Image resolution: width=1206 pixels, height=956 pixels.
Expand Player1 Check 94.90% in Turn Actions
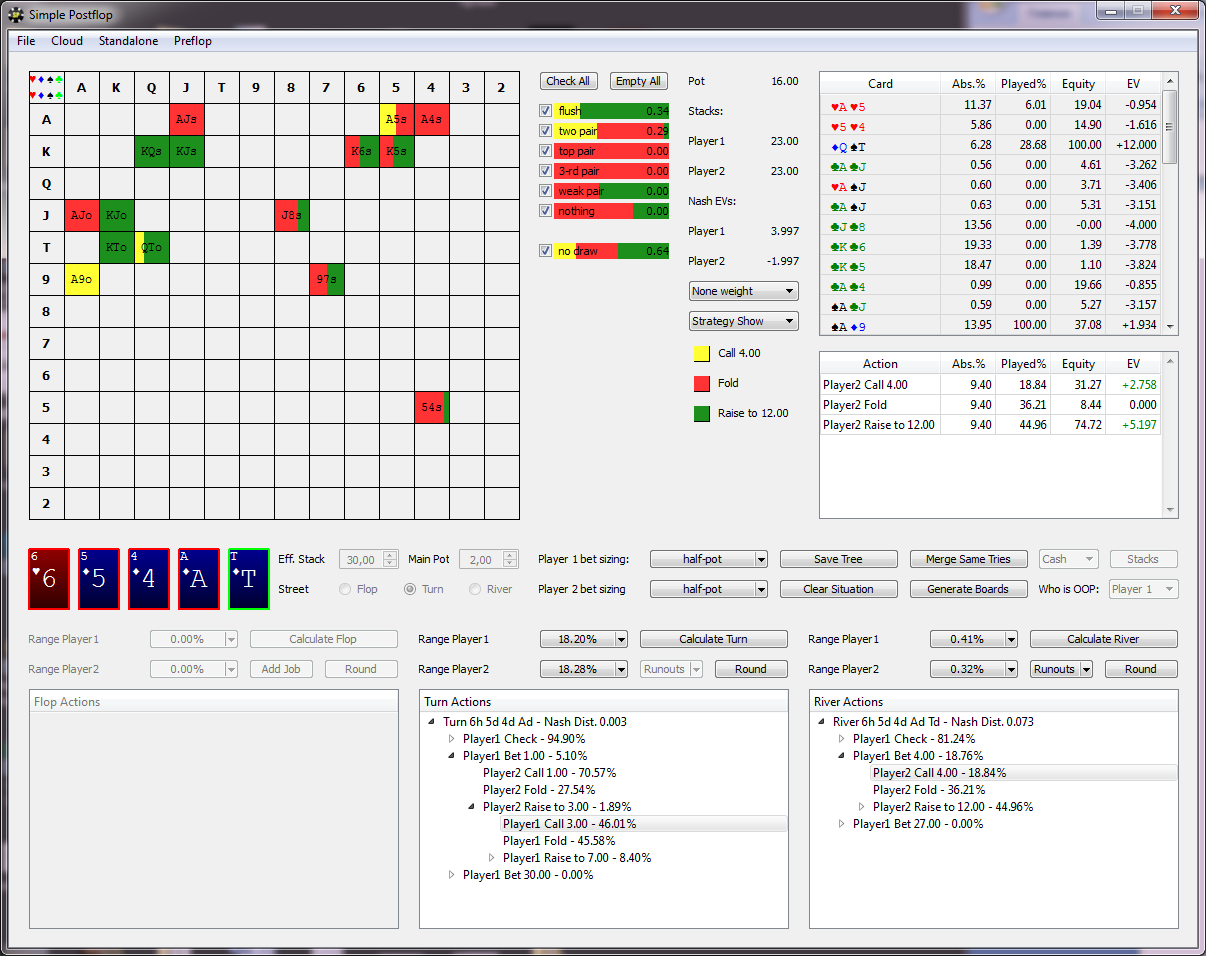(x=452, y=739)
